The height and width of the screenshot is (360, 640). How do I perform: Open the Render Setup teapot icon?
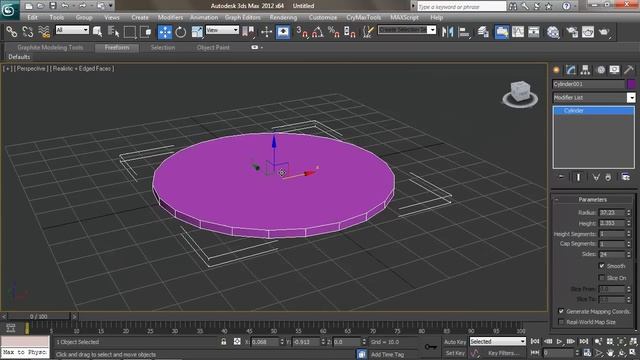click(572, 31)
